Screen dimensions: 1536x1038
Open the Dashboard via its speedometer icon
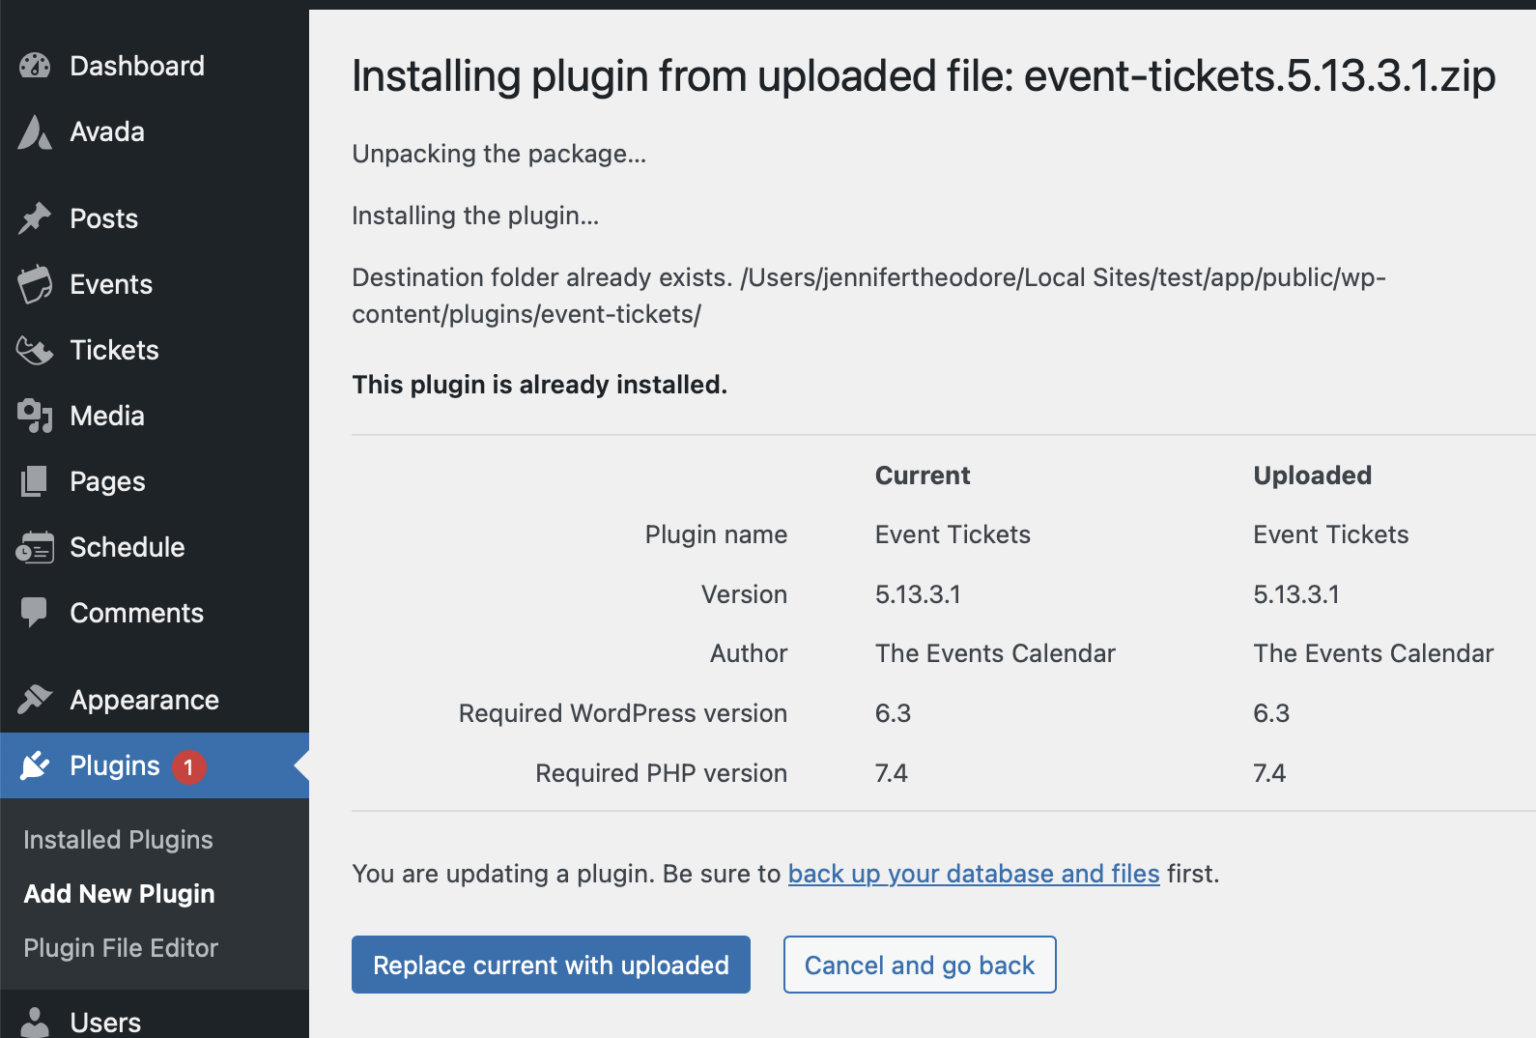click(34, 66)
